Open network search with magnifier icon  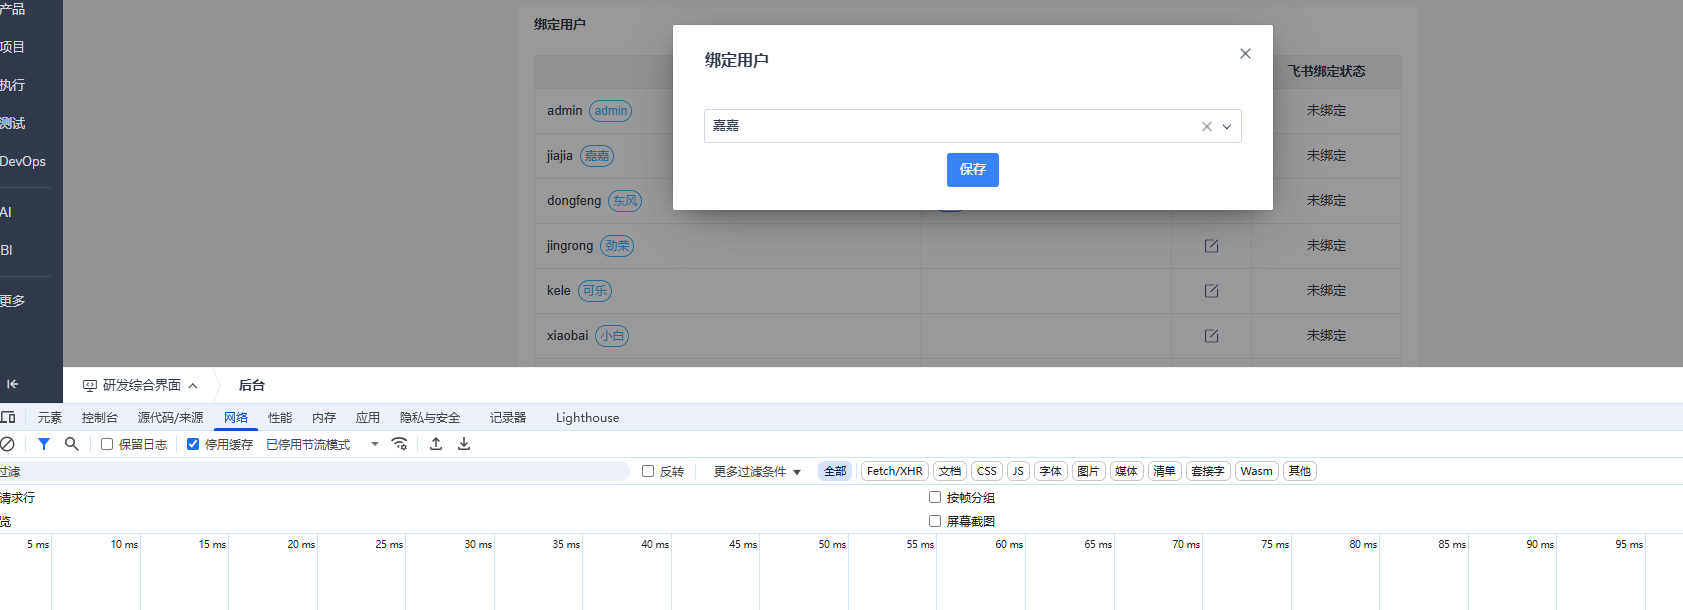tap(72, 444)
